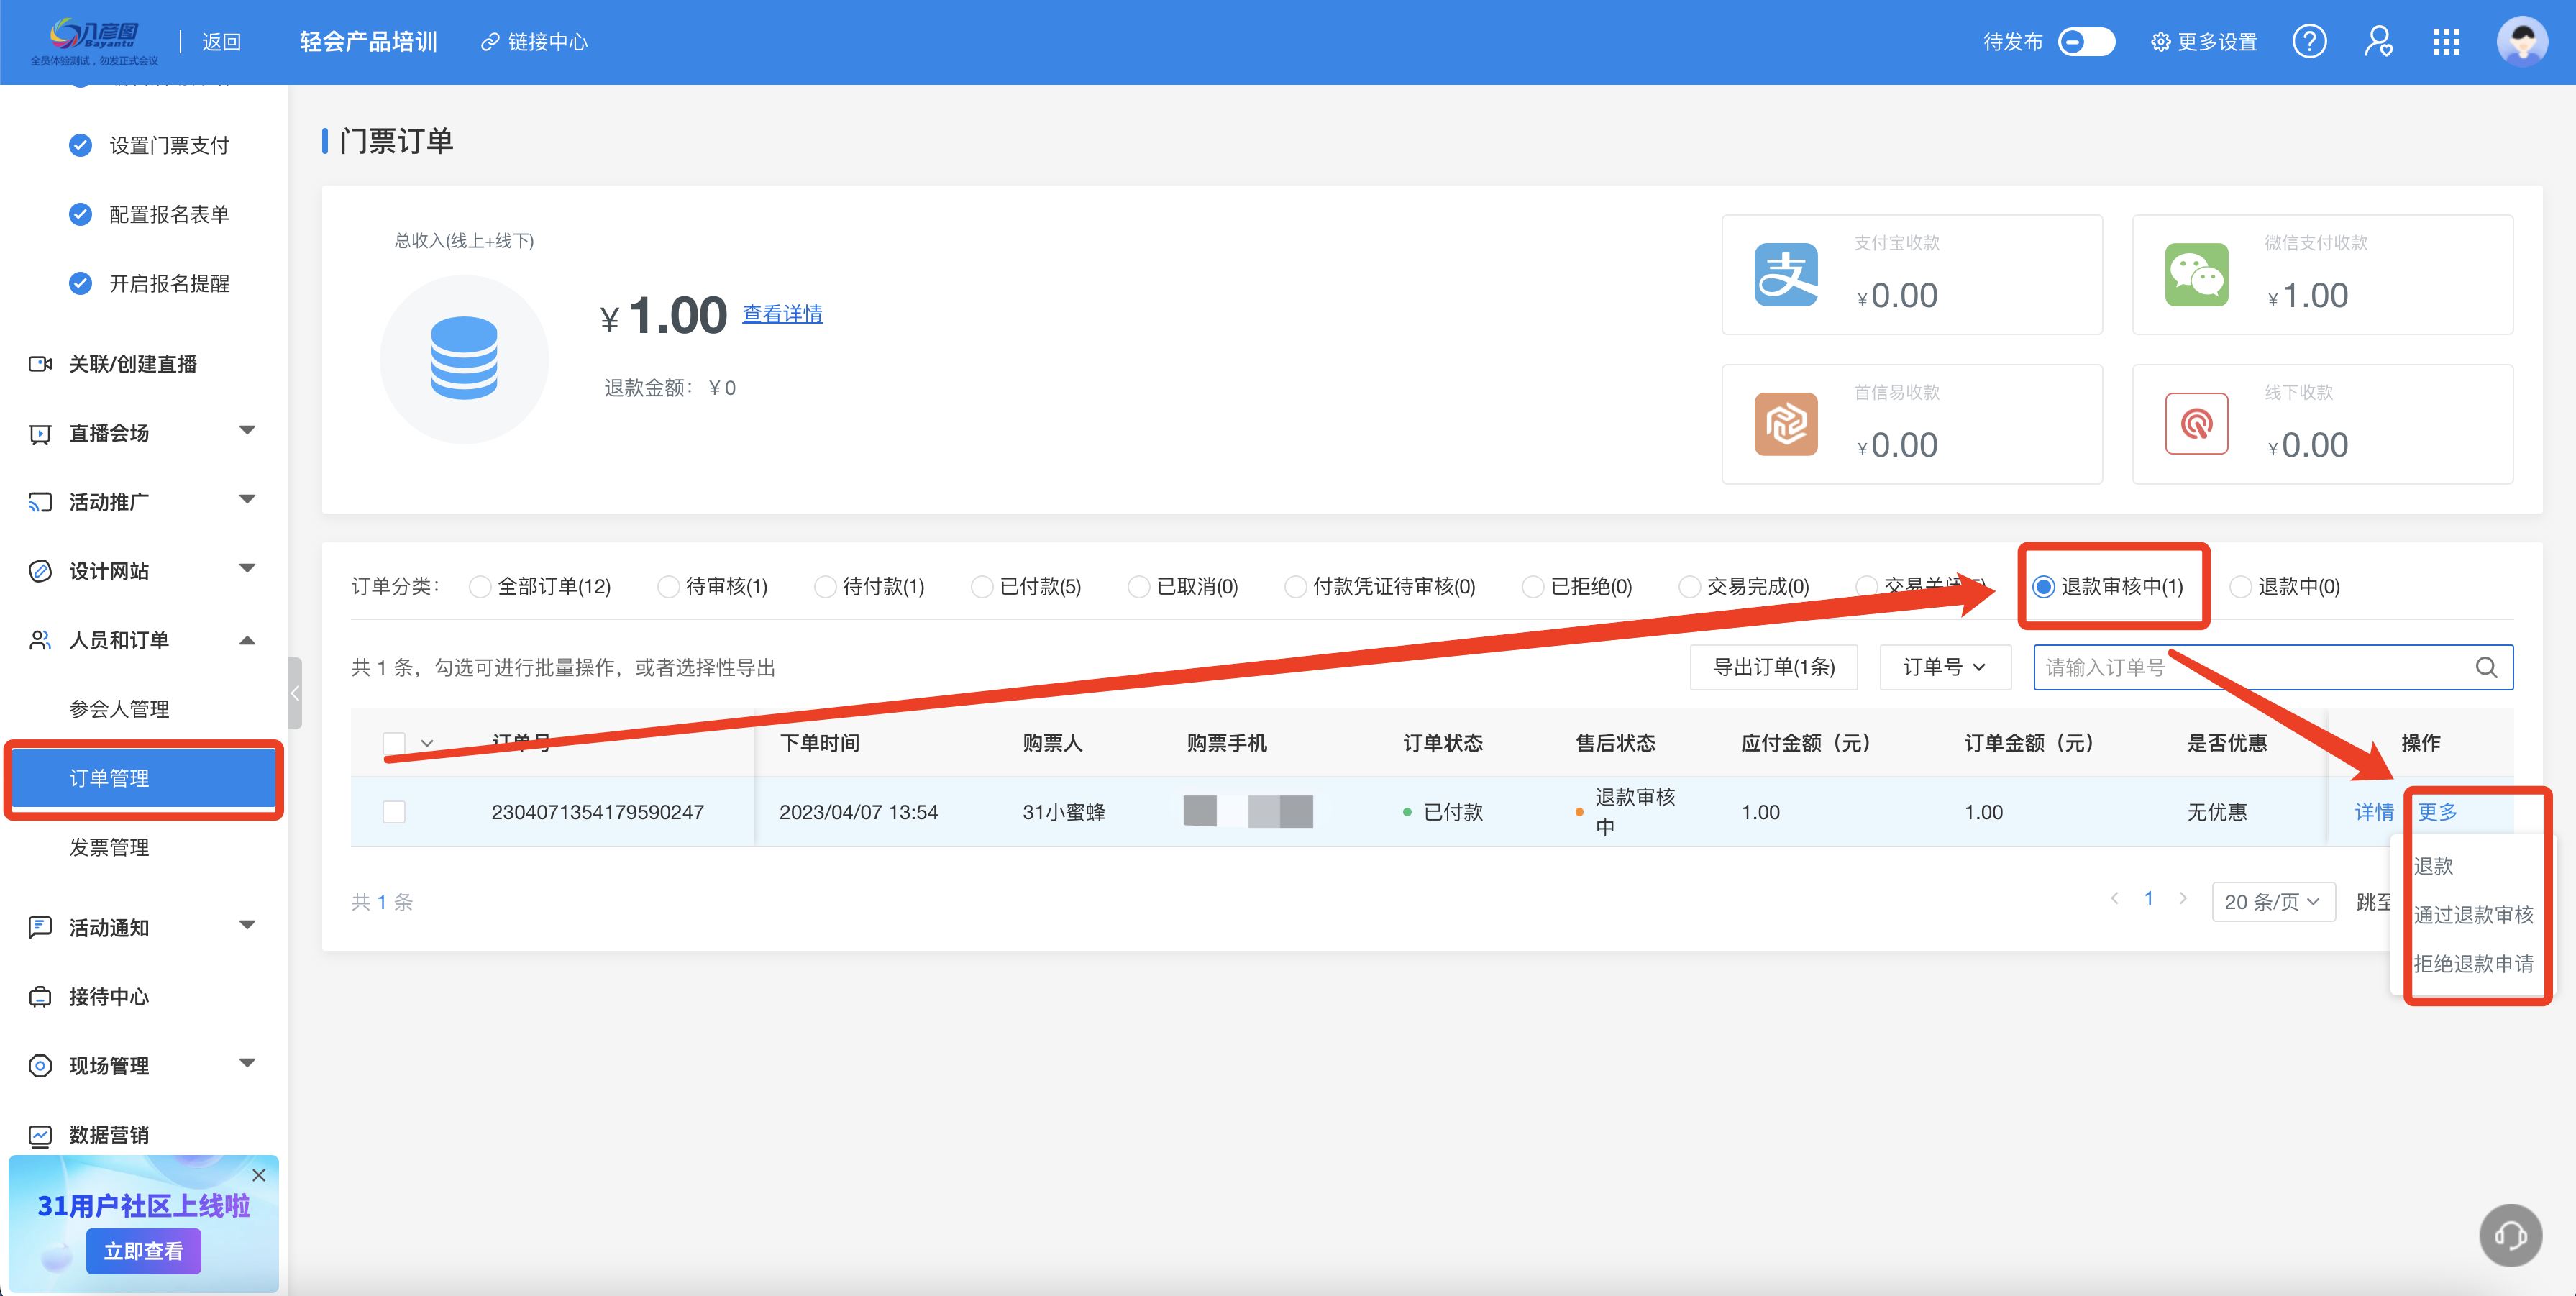Click the 现场管理 sidebar icon
Screen dimensions: 2576x1296
click(40, 1066)
